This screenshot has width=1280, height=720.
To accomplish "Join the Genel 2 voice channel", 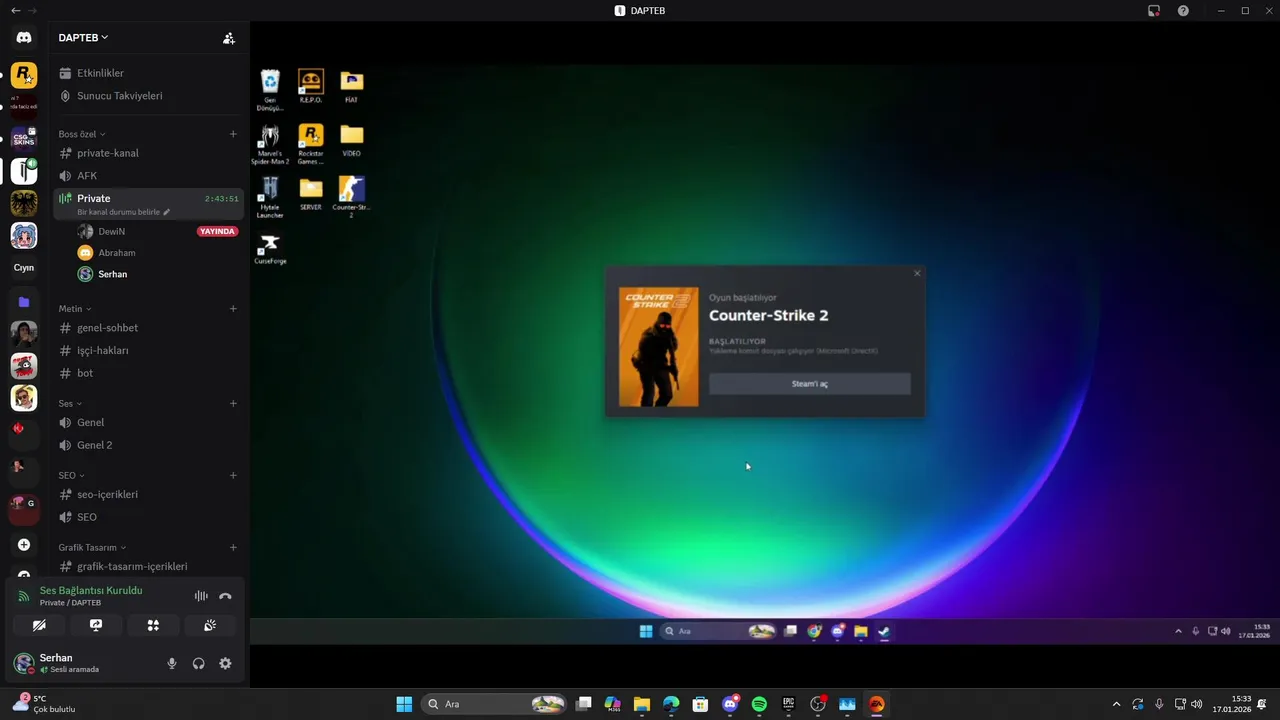I will 148,445.
